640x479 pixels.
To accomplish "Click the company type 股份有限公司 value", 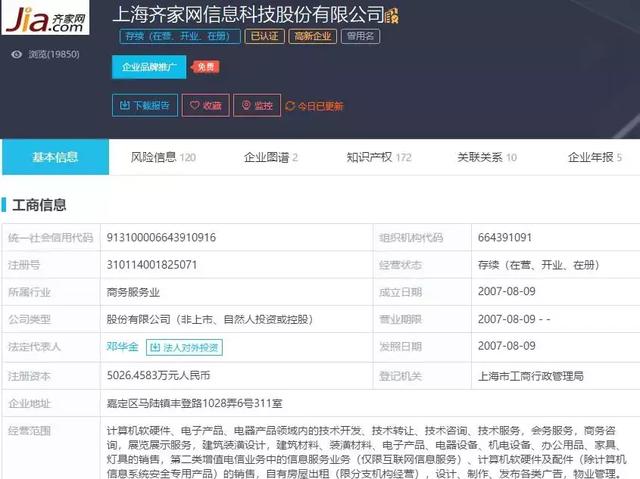I will point(209,319).
